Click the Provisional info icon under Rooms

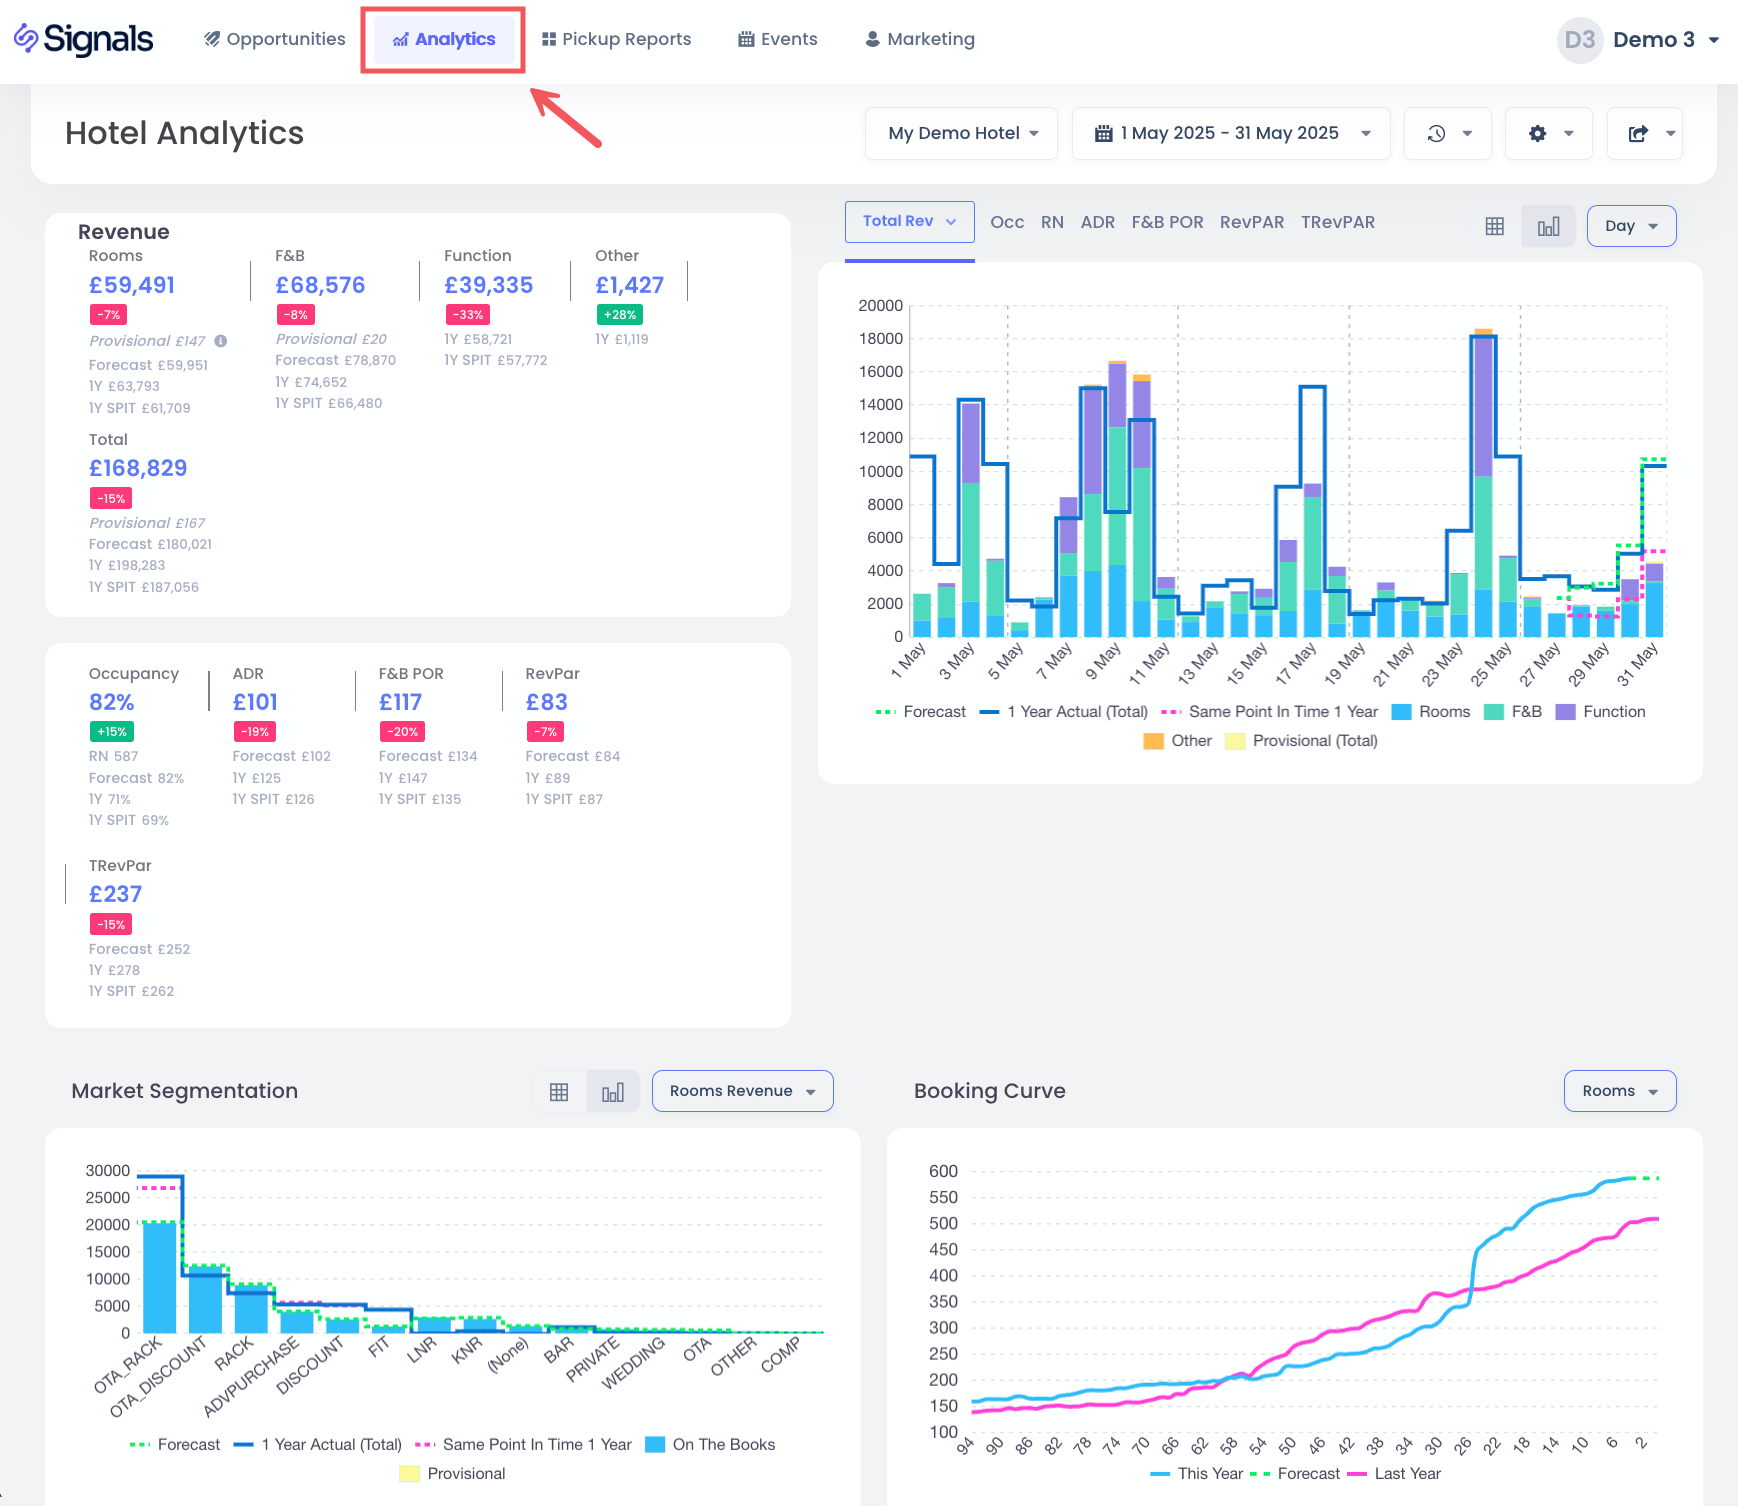221,341
